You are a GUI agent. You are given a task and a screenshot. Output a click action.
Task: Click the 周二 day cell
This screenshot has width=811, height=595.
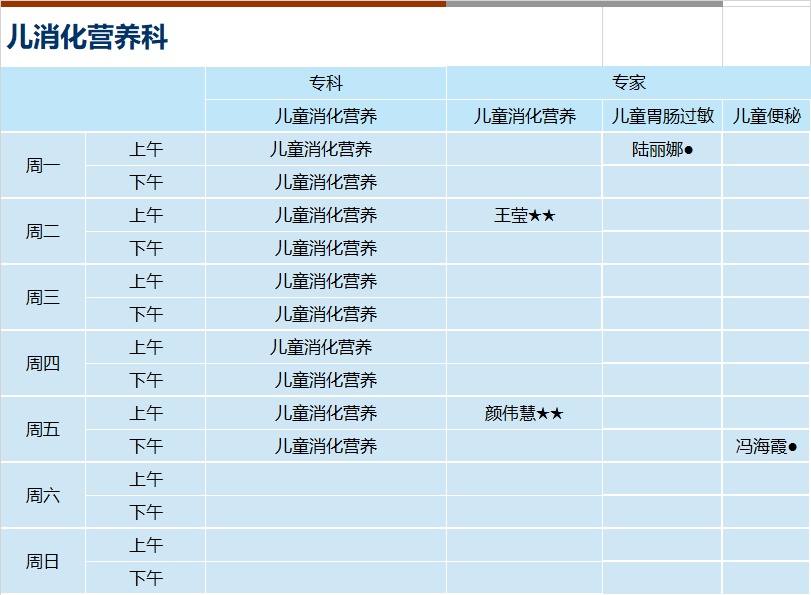click(43, 231)
